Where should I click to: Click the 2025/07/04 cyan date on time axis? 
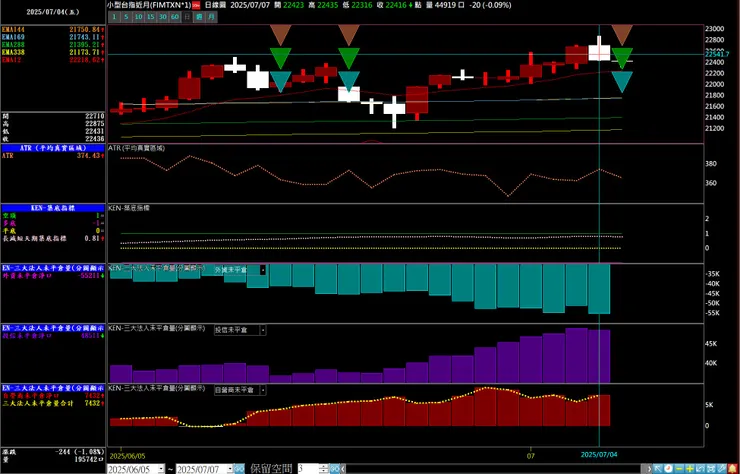(x=598, y=454)
